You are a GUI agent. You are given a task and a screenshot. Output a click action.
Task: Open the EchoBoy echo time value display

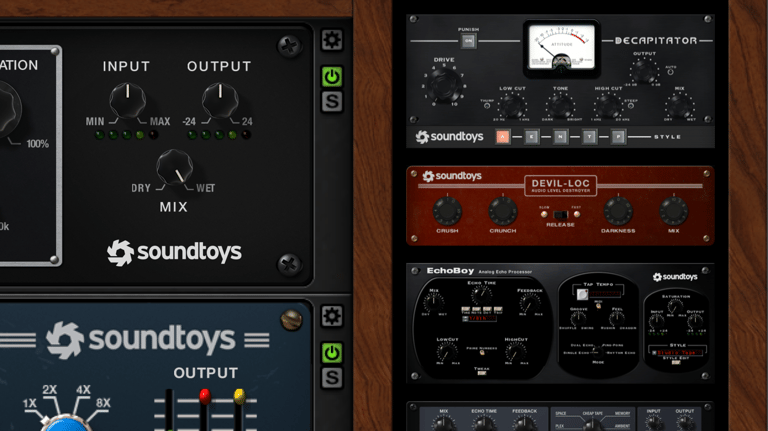click(x=480, y=318)
